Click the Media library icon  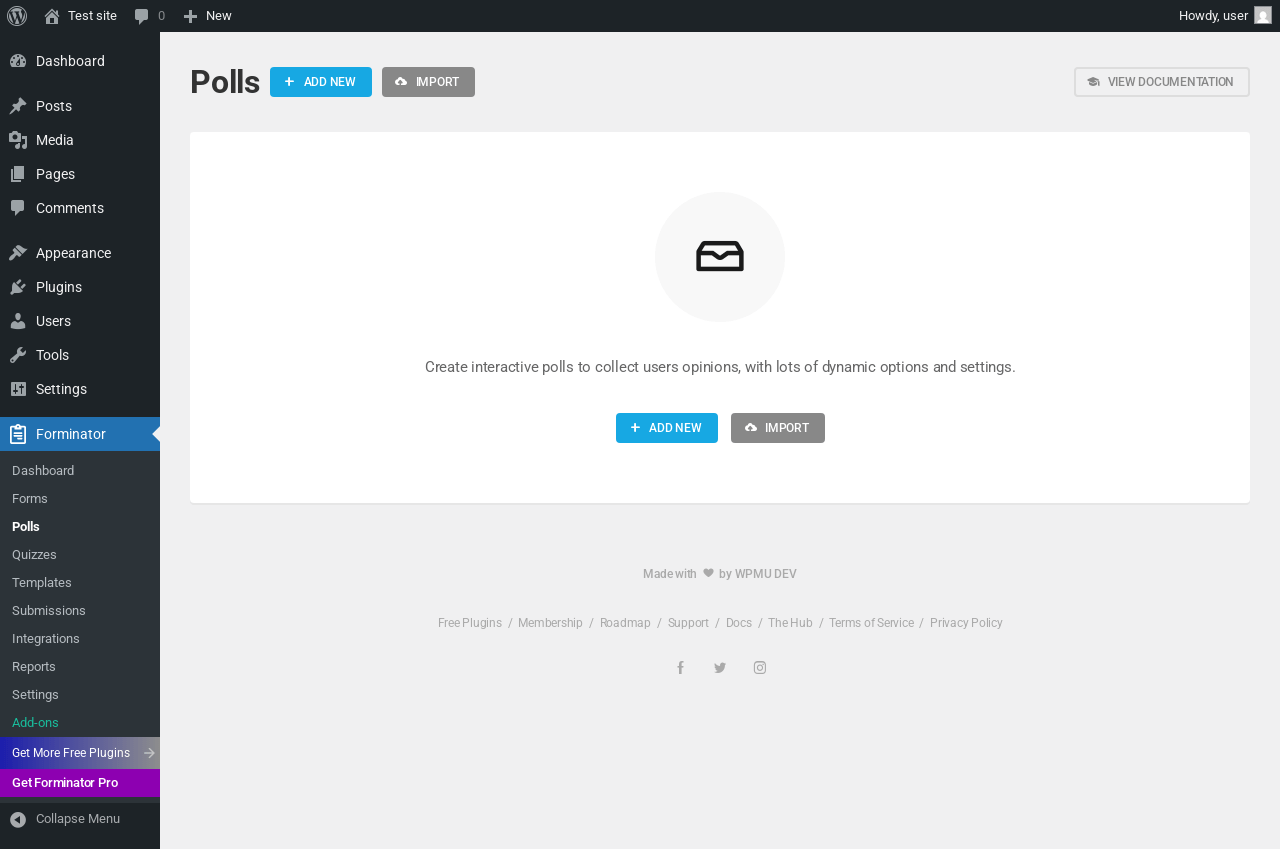(18, 140)
